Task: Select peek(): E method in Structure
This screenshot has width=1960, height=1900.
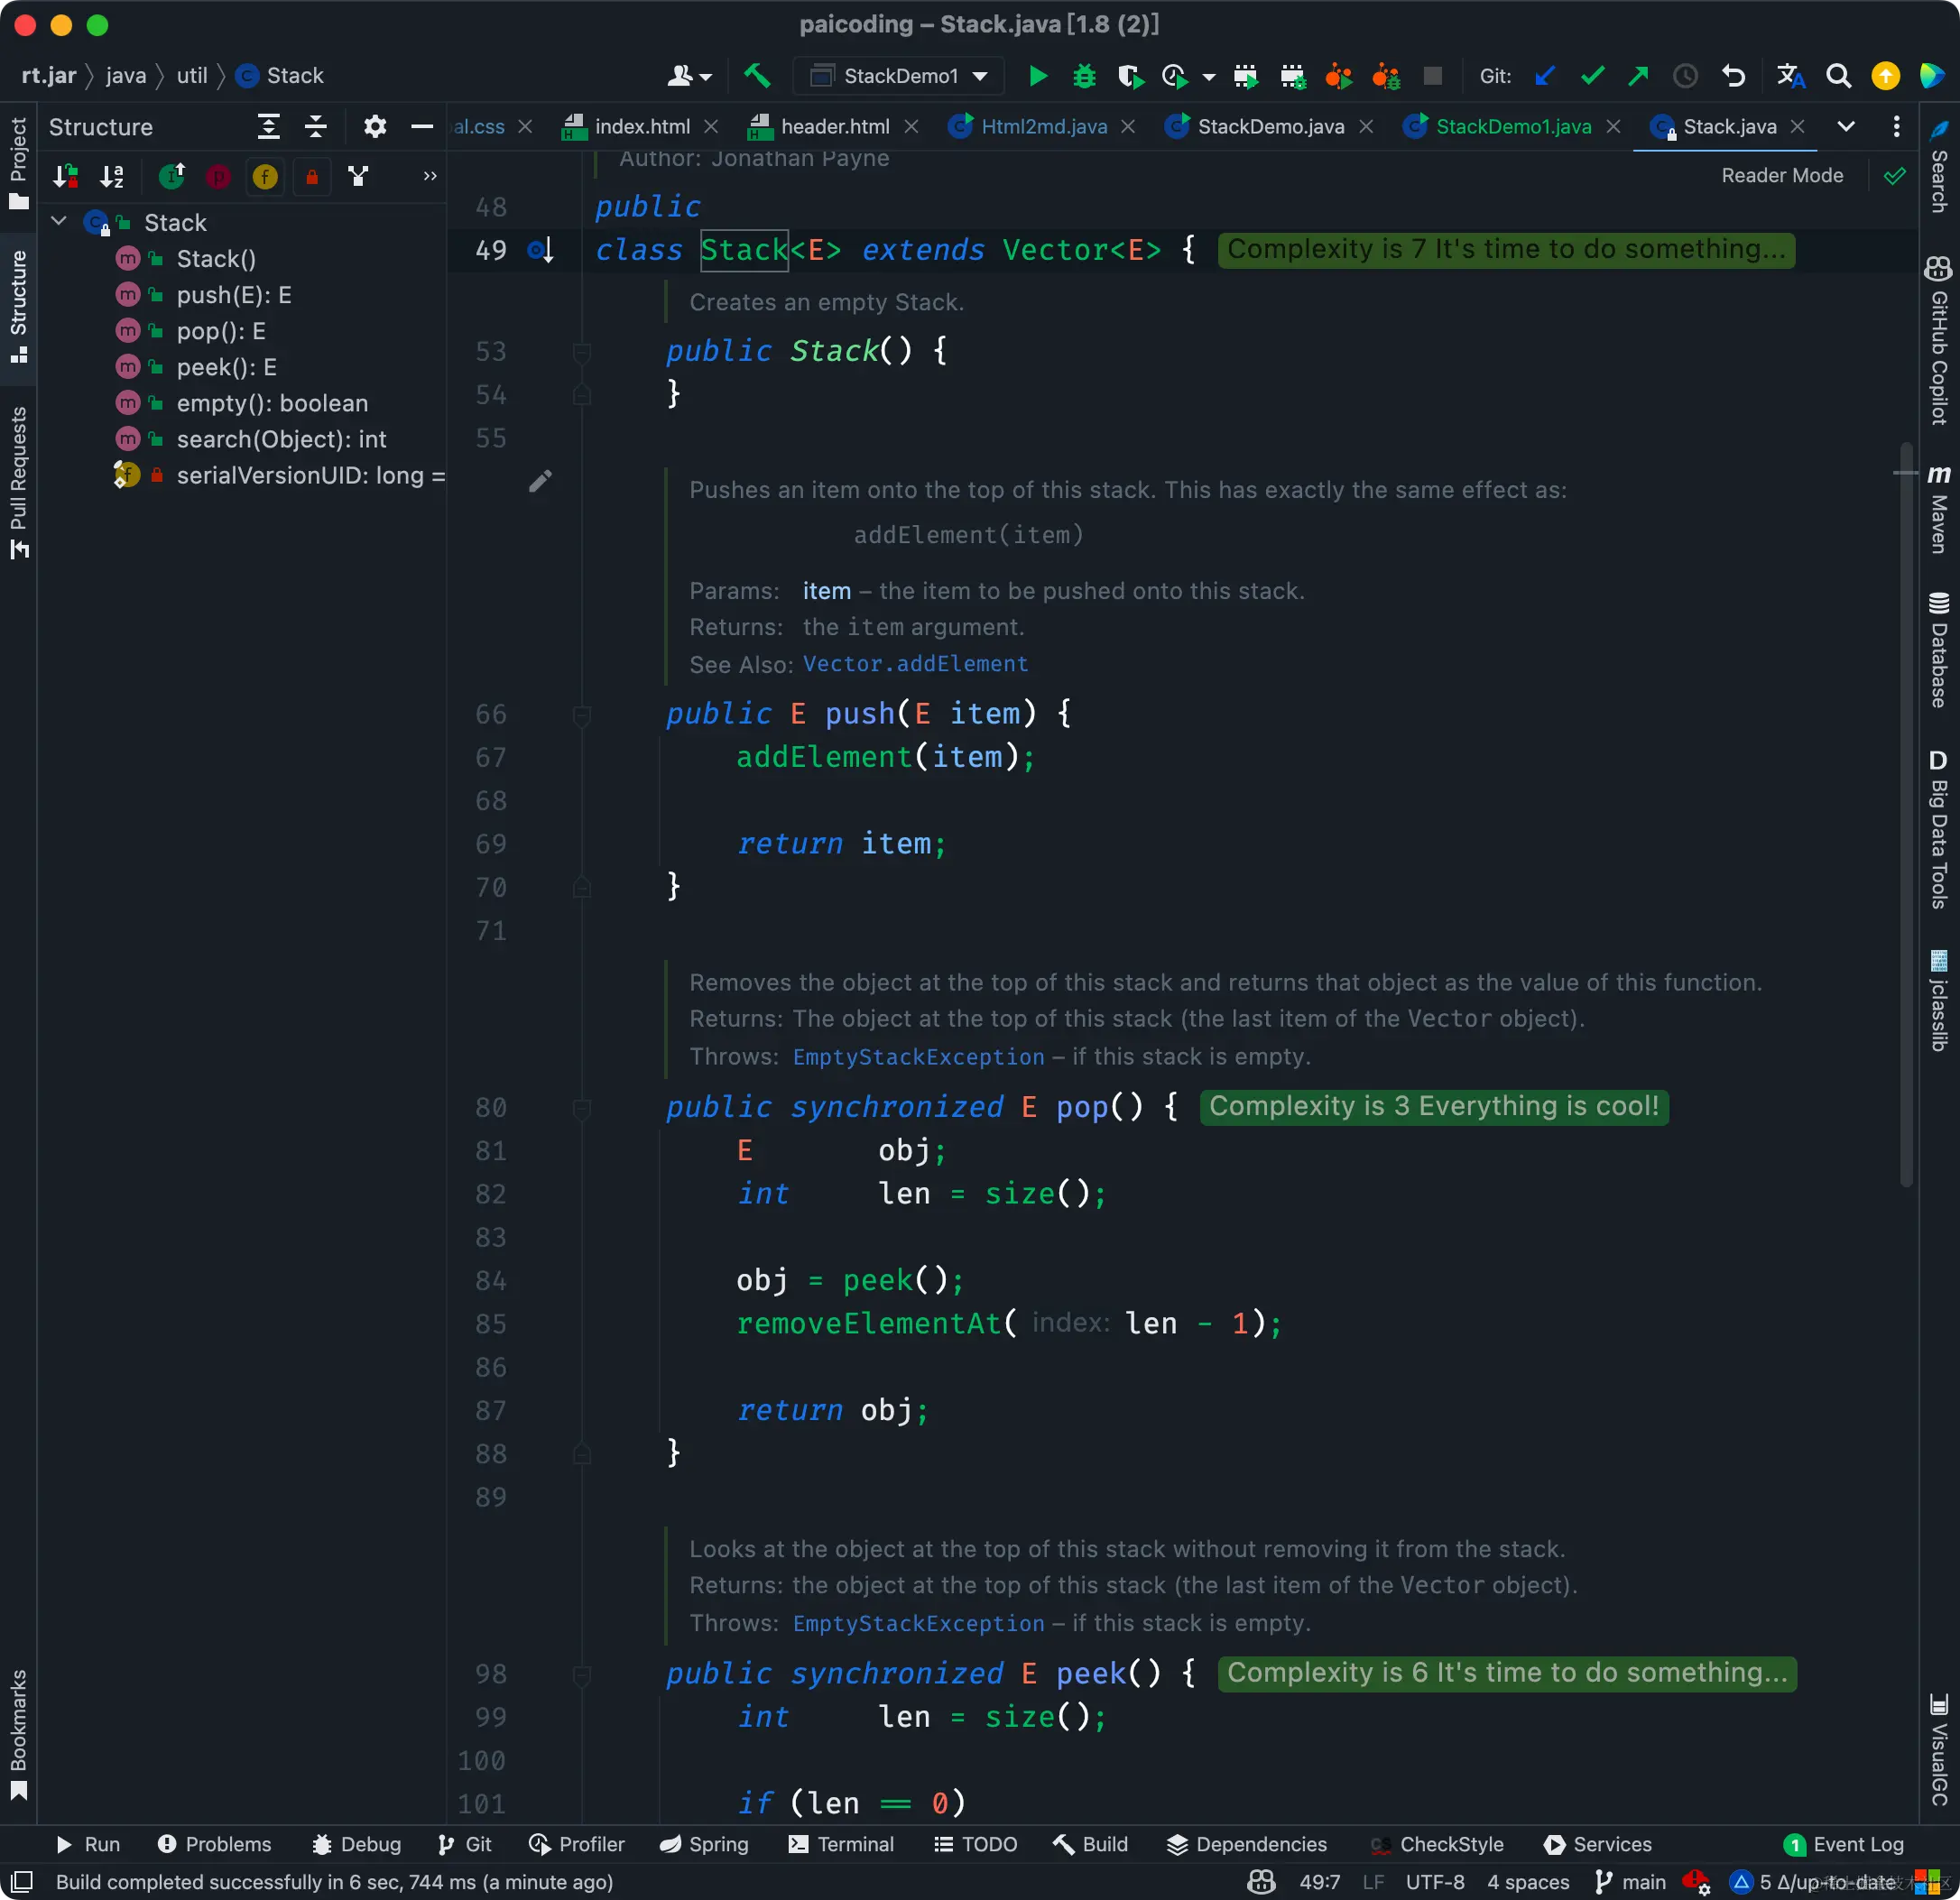Action: (226, 367)
